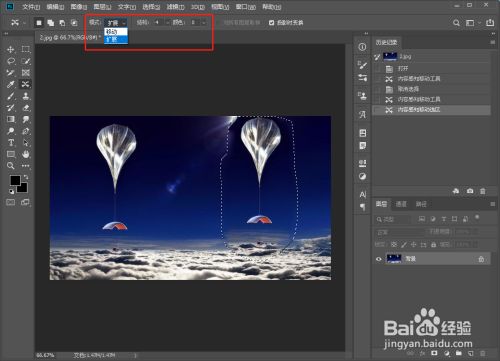The height and width of the screenshot is (361, 500).
Task: Select the Pen tool
Action: [x=26, y=131]
